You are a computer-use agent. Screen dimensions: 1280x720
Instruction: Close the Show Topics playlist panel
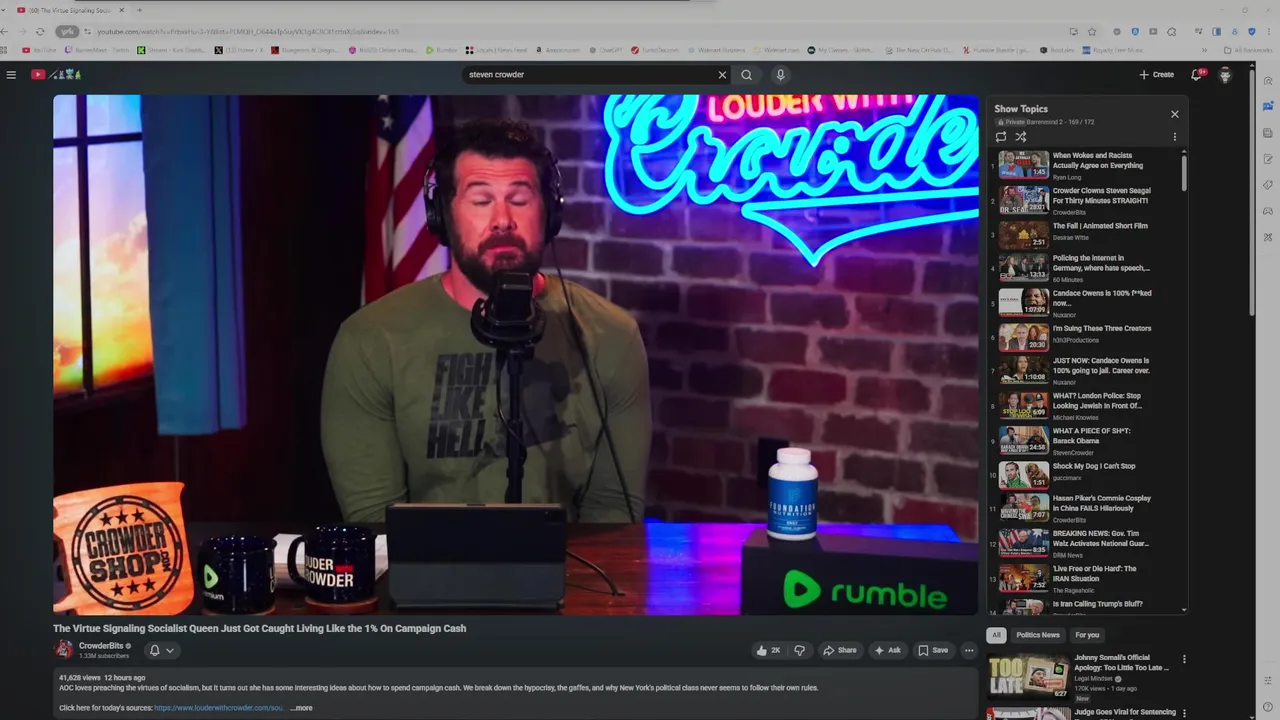[1175, 114]
